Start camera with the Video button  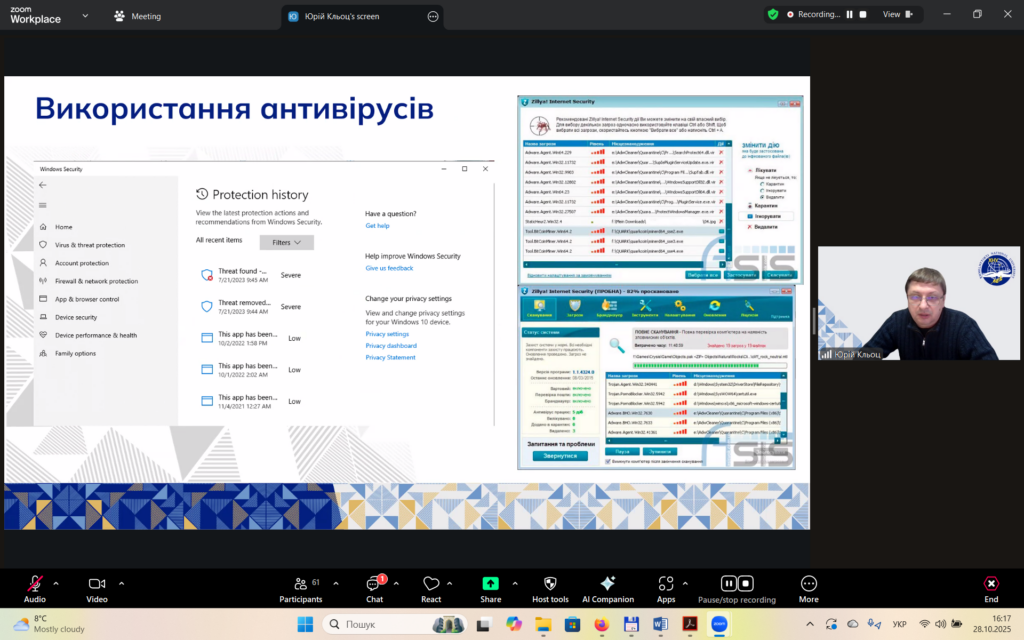[97, 584]
